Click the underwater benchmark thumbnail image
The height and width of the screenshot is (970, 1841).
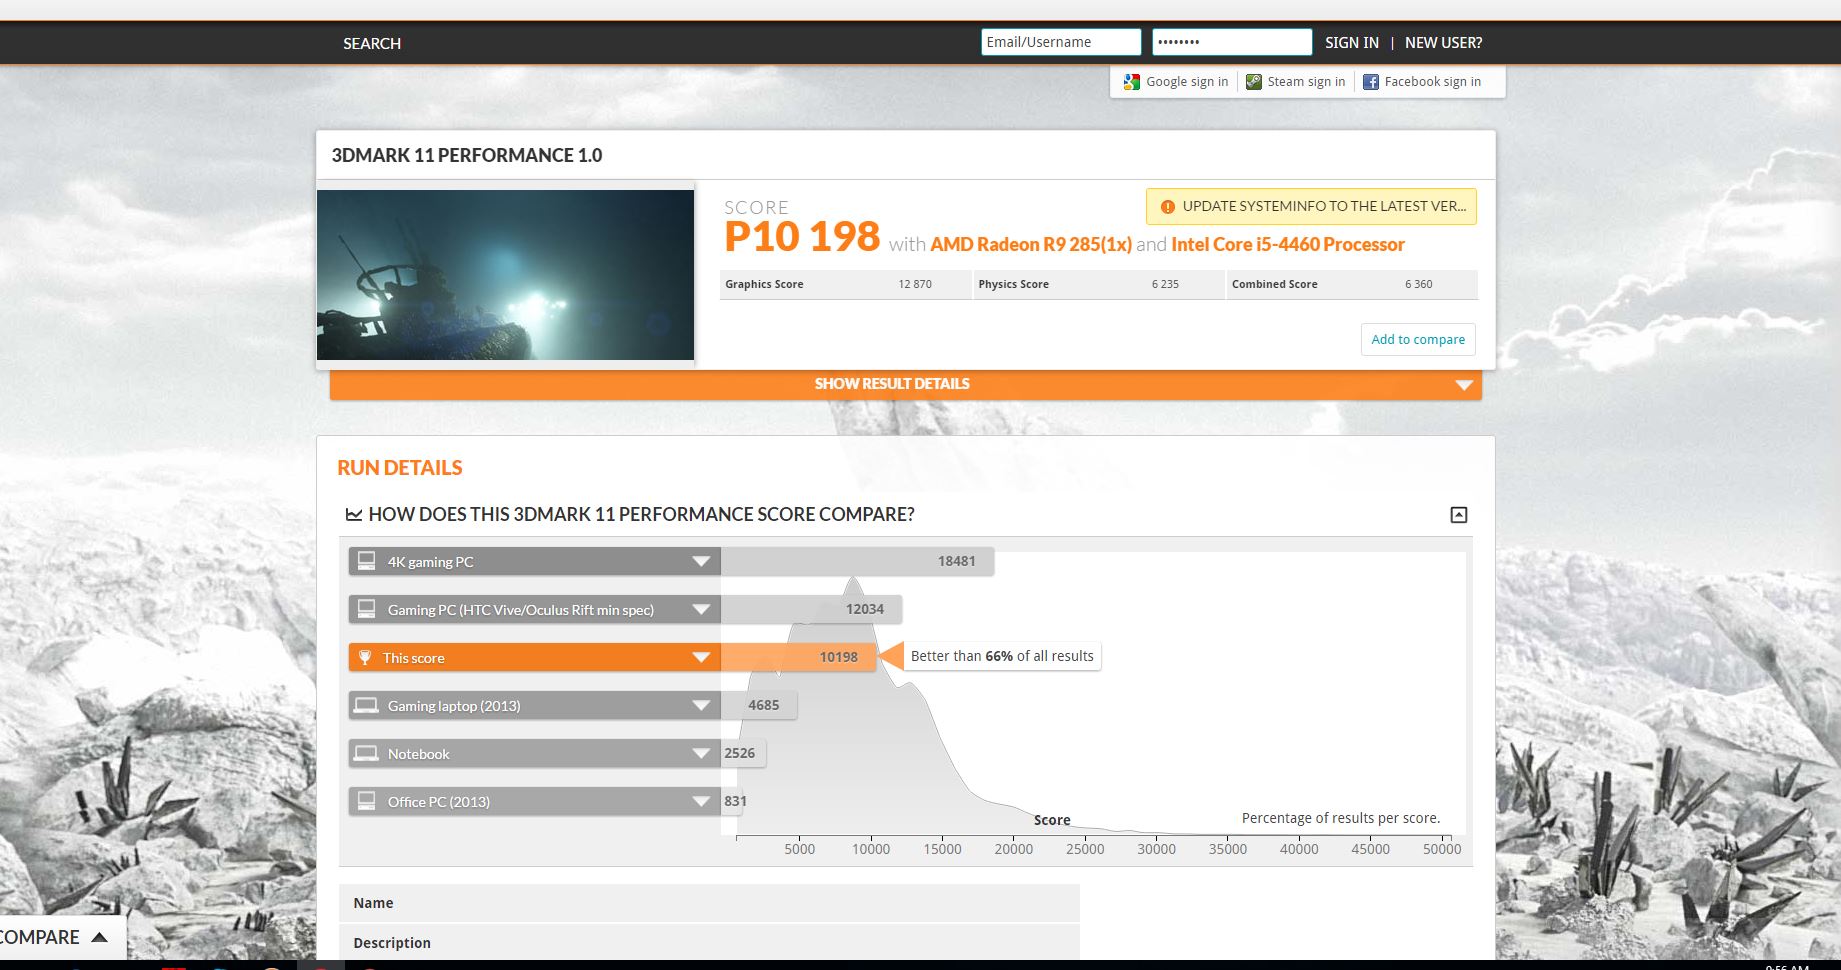tap(505, 275)
